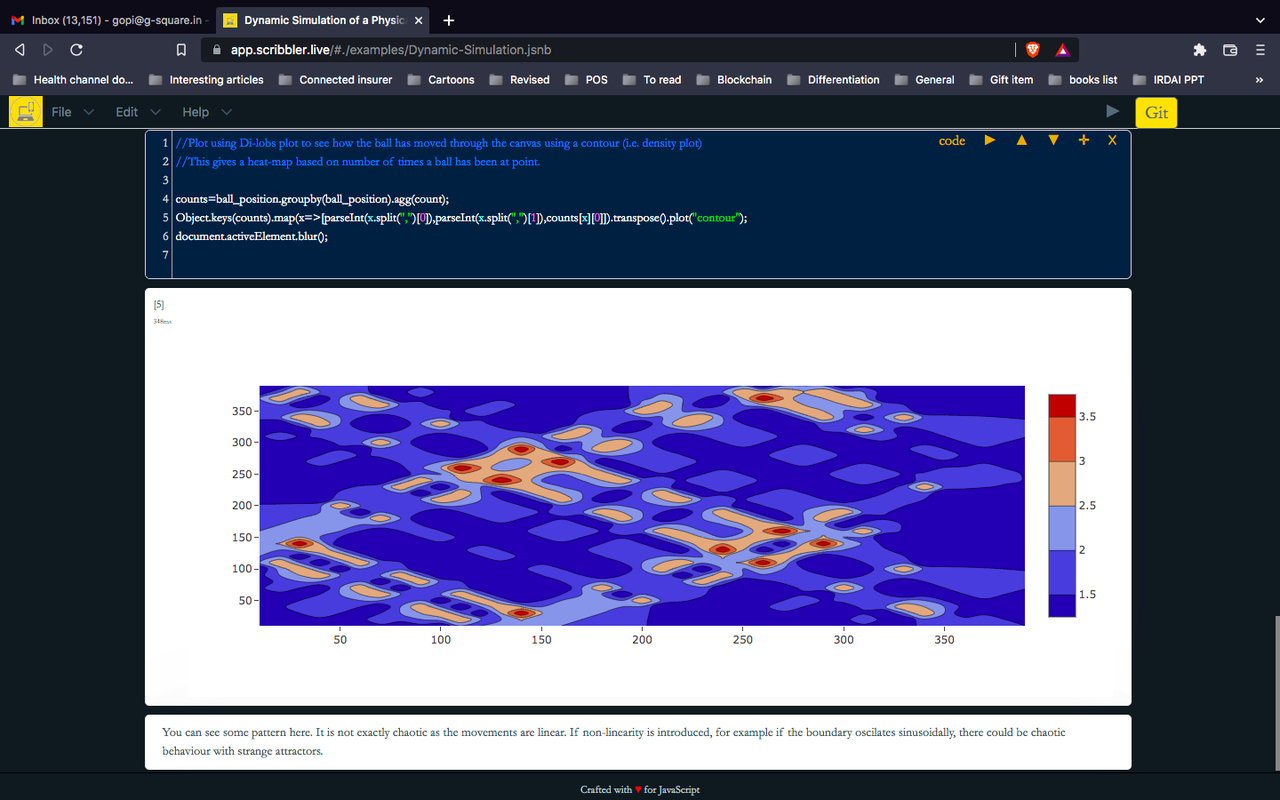Image resolution: width=1280 pixels, height=800 pixels.
Task: Open the Cartoons bookmarks folder
Action: [441, 80]
